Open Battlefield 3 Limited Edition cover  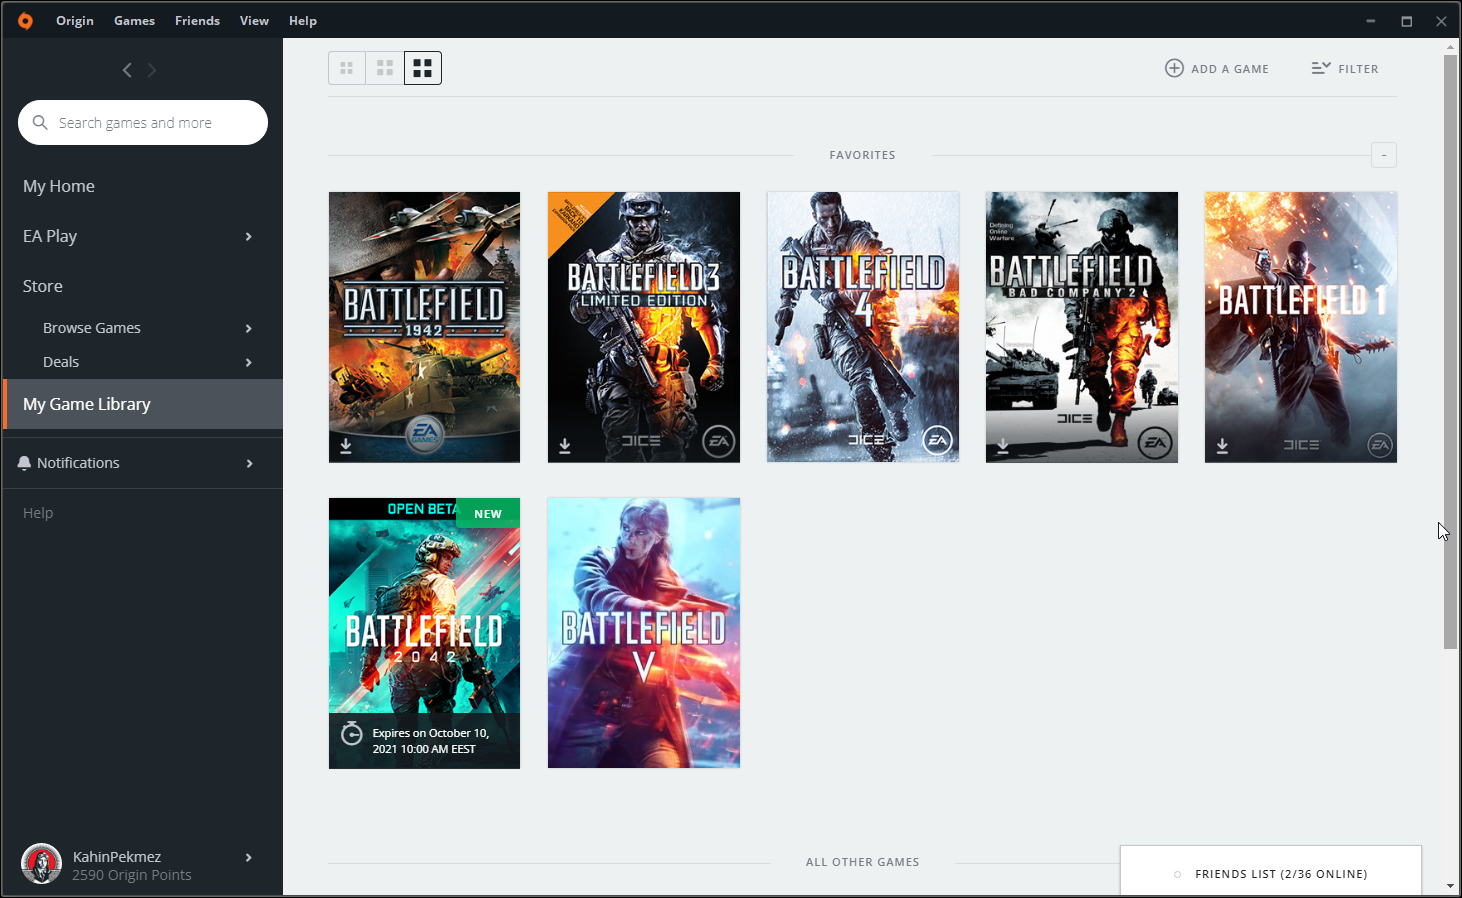pos(644,327)
